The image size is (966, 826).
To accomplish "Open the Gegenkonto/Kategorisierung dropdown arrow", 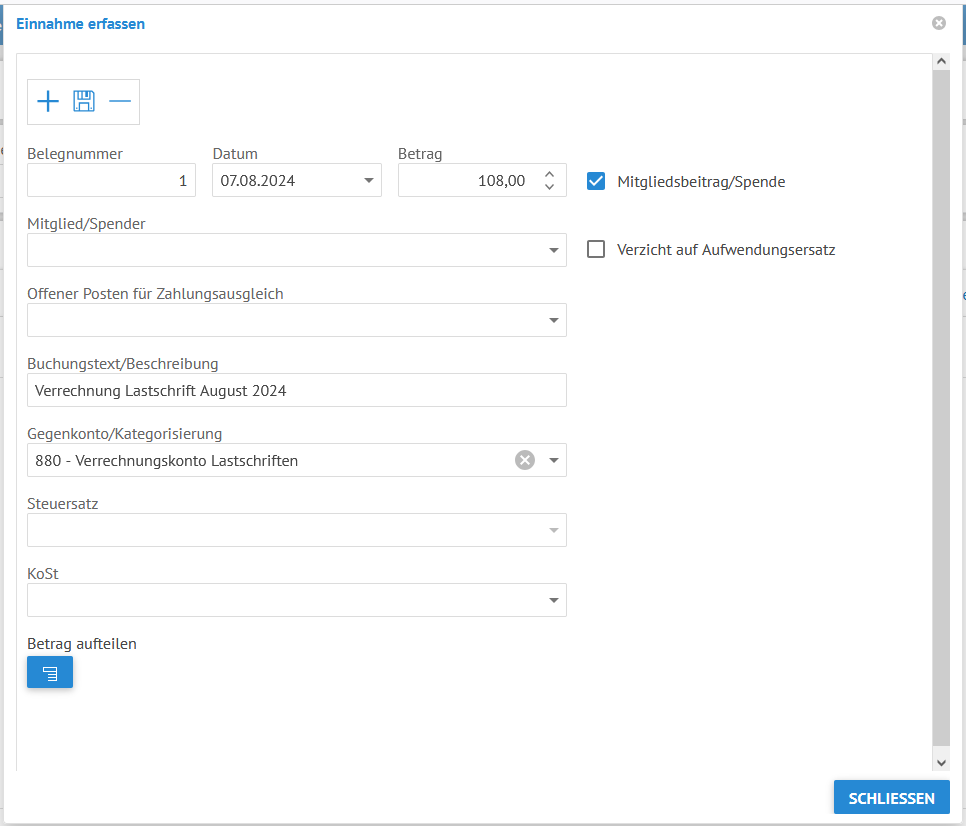I will [x=554, y=460].
